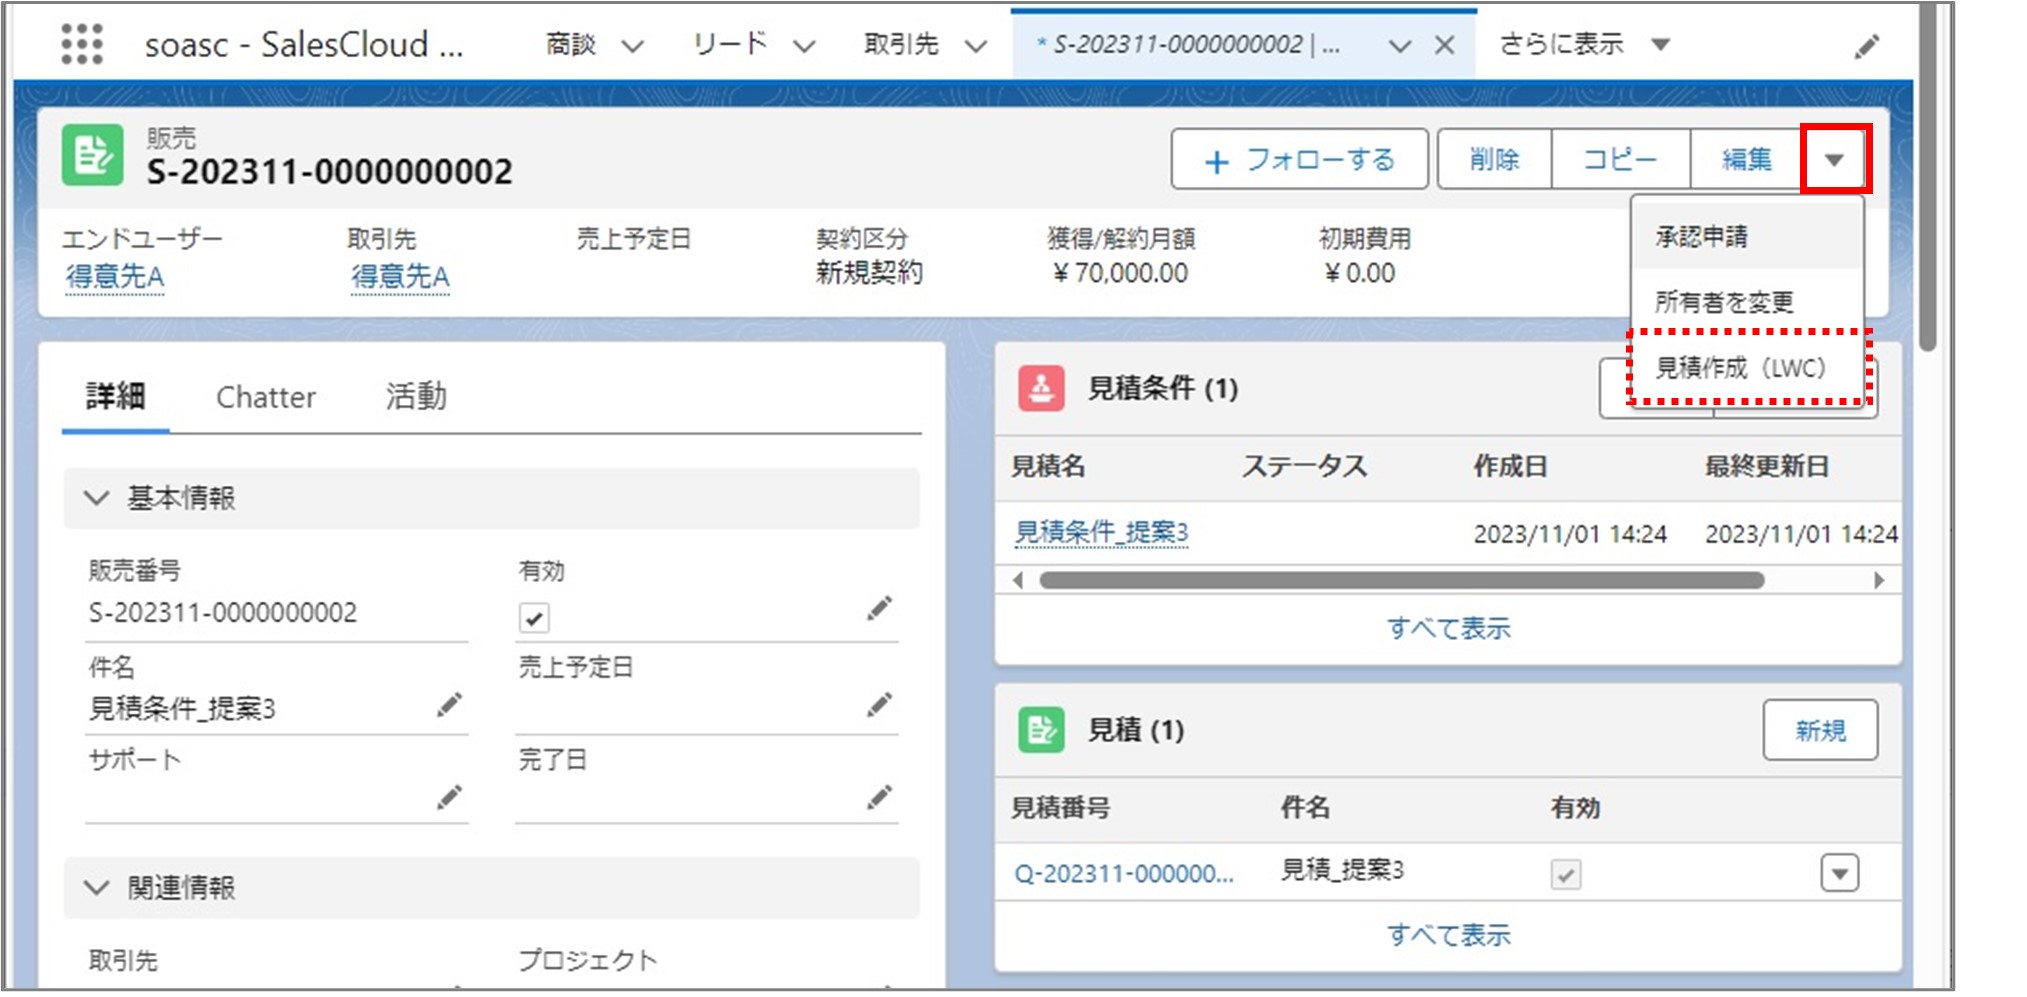Viewport: 2027px width, 997px height.
Task: Switch to the 詳細 tab
Action: coord(116,397)
